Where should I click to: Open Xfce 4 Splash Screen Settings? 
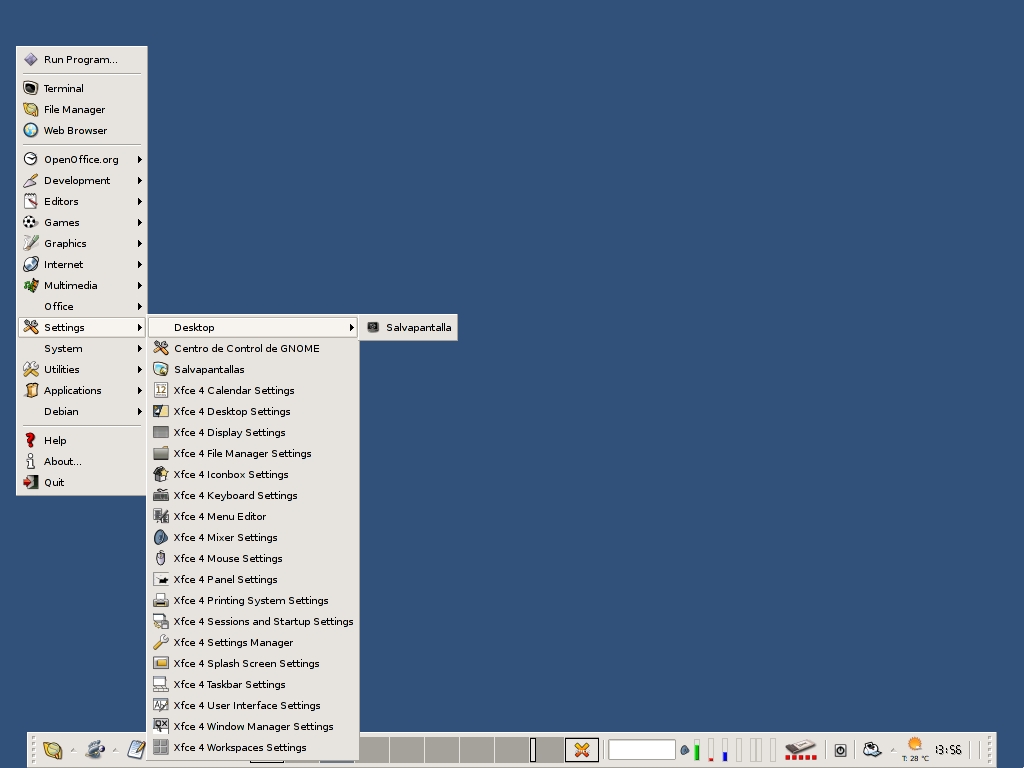253,663
